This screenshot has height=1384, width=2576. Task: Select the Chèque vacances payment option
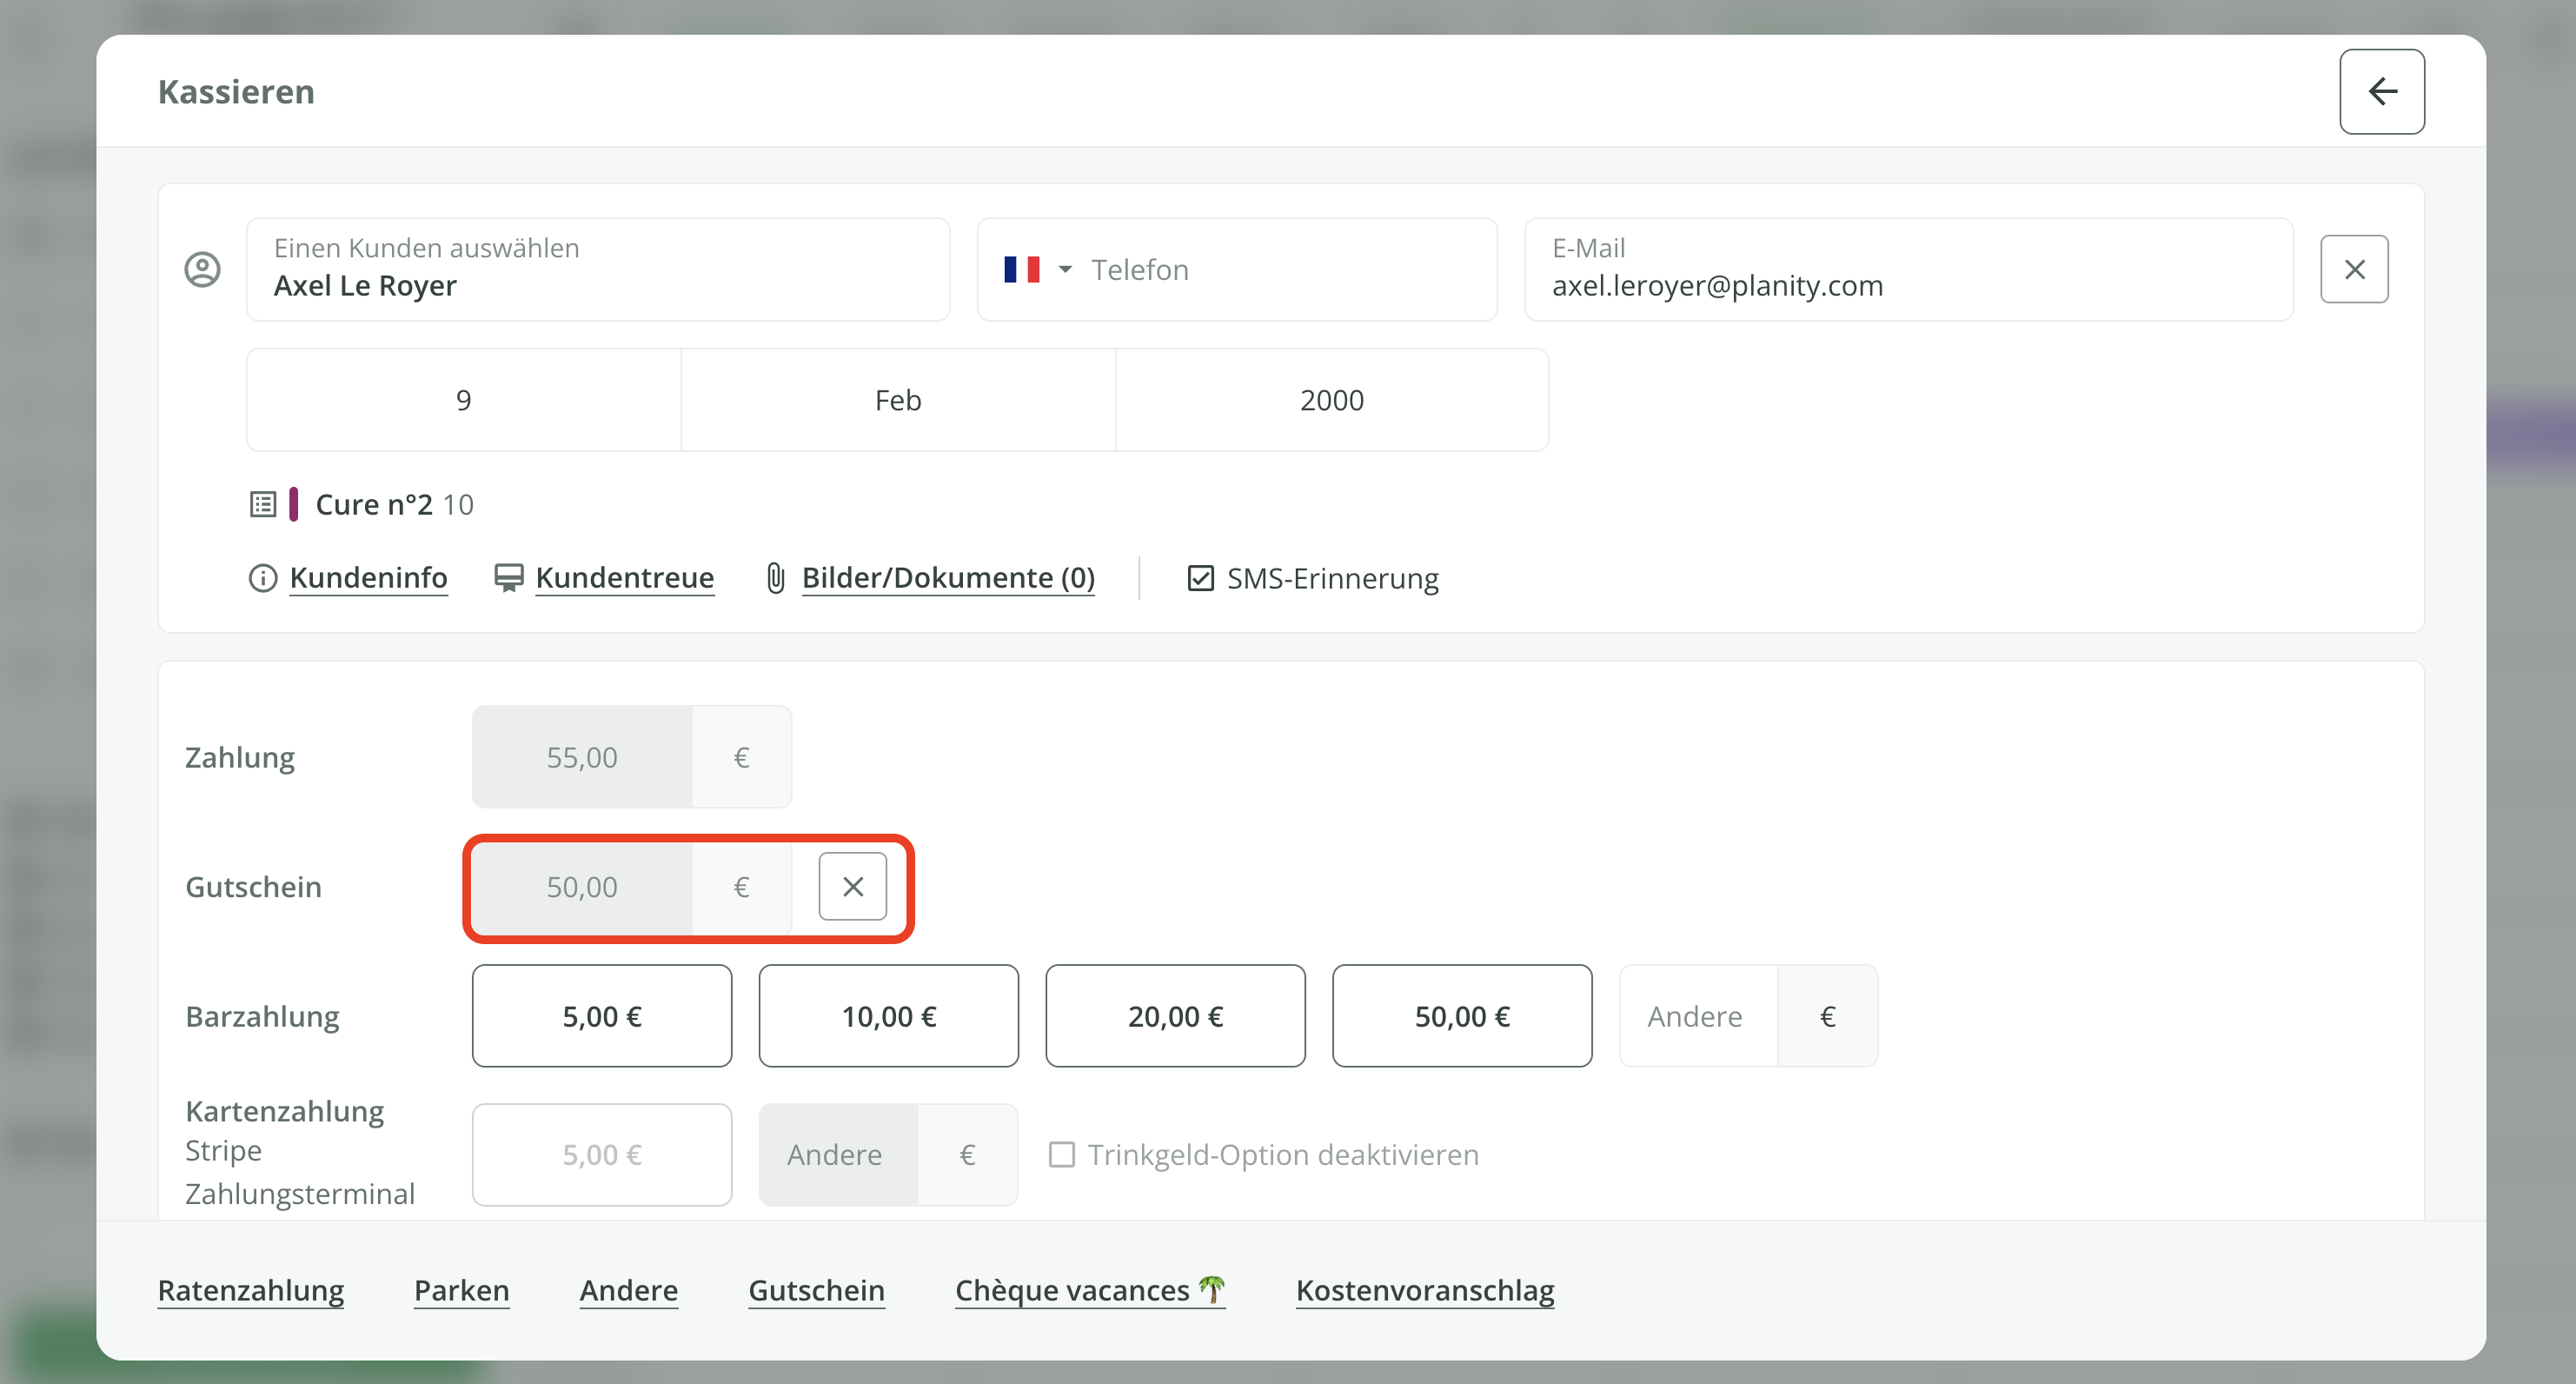click(x=1089, y=1290)
